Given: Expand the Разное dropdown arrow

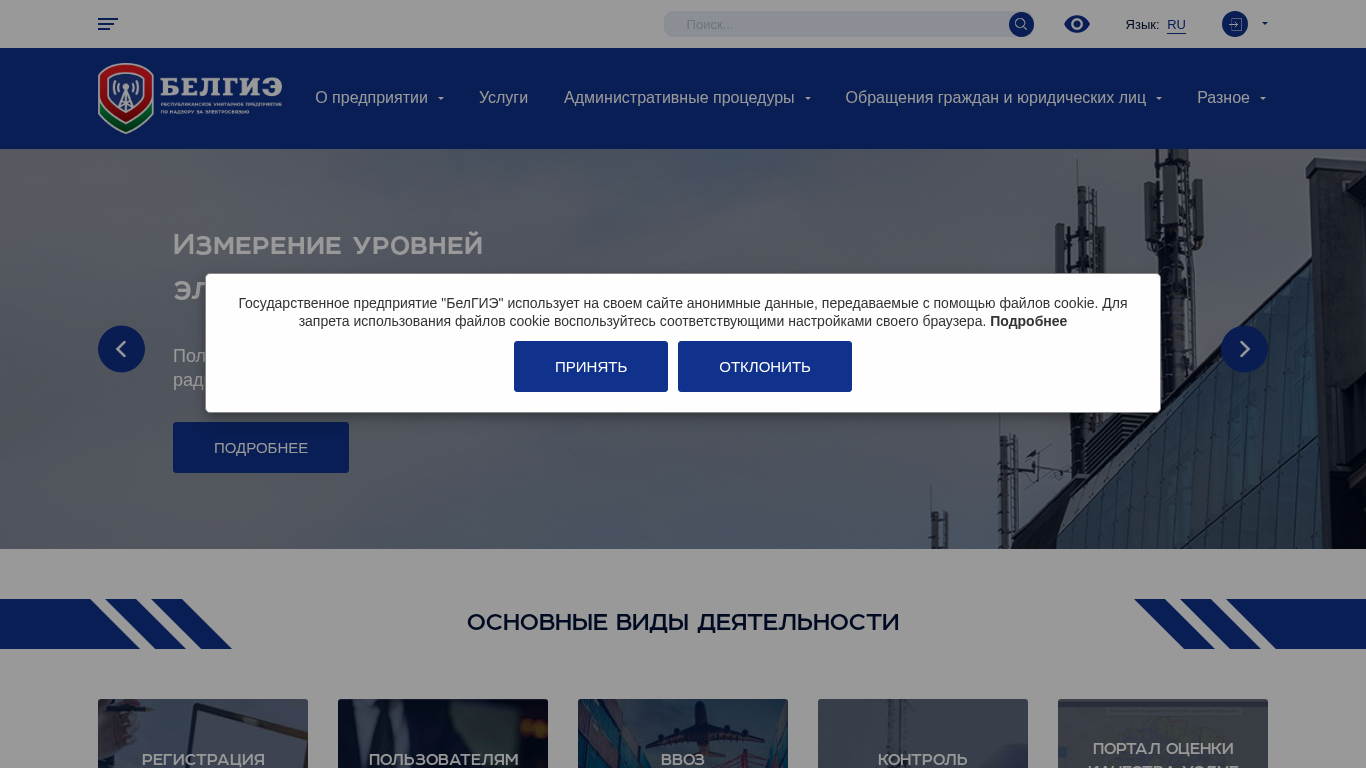Looking at the screenshot, I should [x=1263, y=98].
